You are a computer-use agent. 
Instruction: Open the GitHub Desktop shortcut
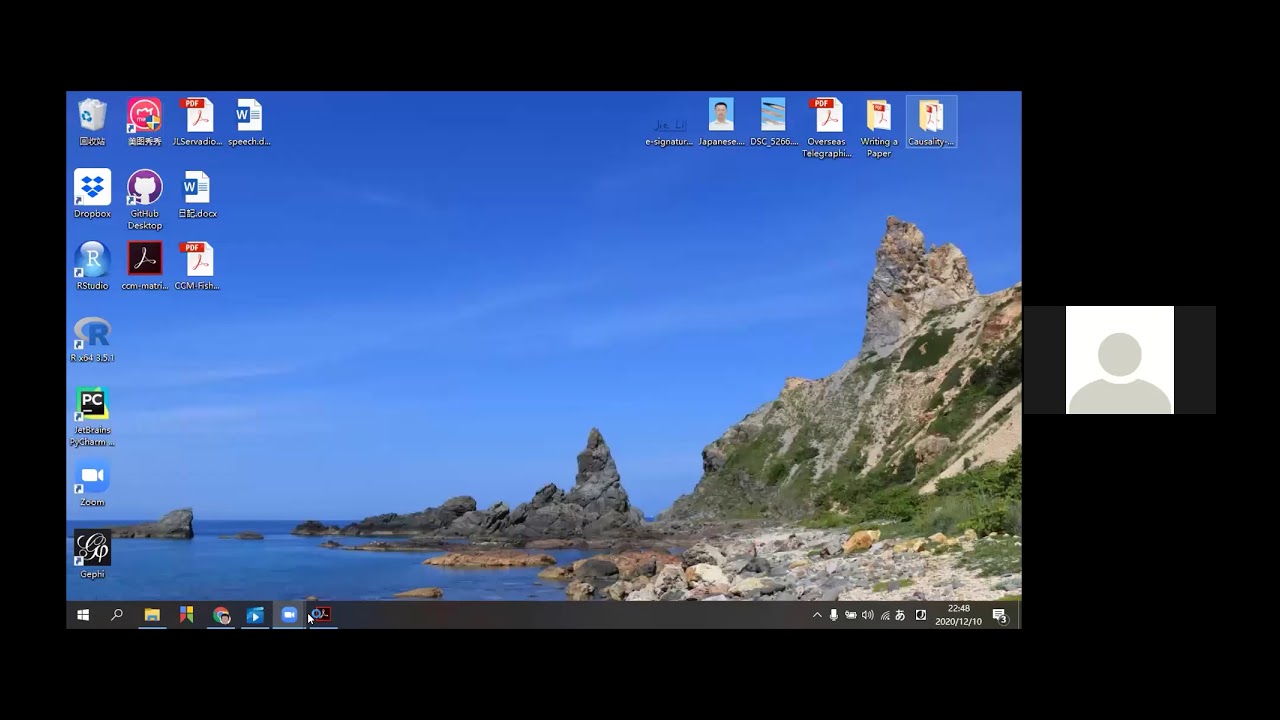[x=144, y=199]
